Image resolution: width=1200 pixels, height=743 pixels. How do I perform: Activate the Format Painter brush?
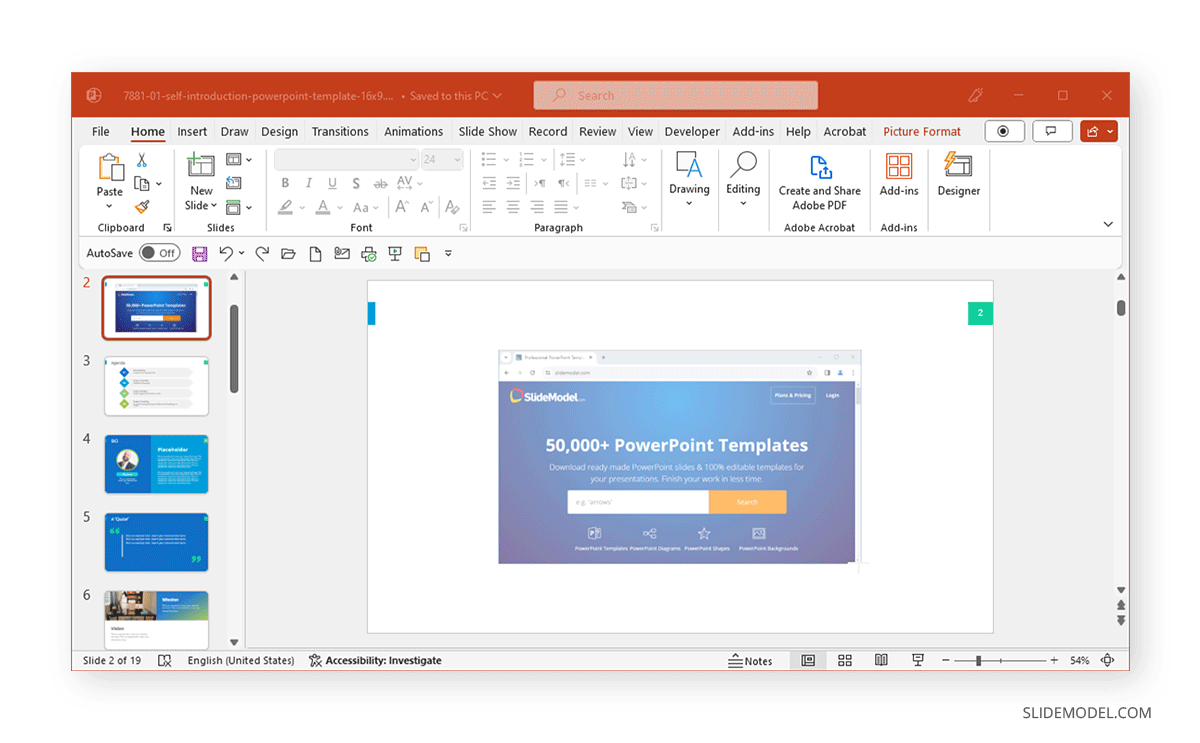click(142, 207)
